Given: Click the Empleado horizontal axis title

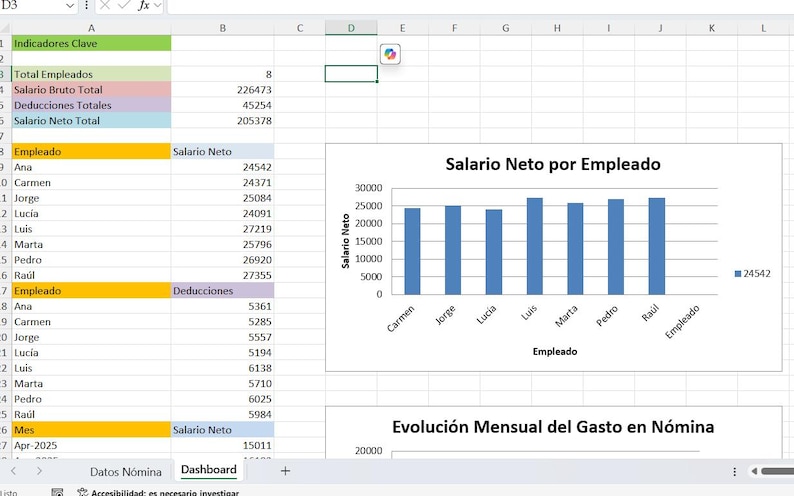Looking at the screenshot, I should coord(555,351).
